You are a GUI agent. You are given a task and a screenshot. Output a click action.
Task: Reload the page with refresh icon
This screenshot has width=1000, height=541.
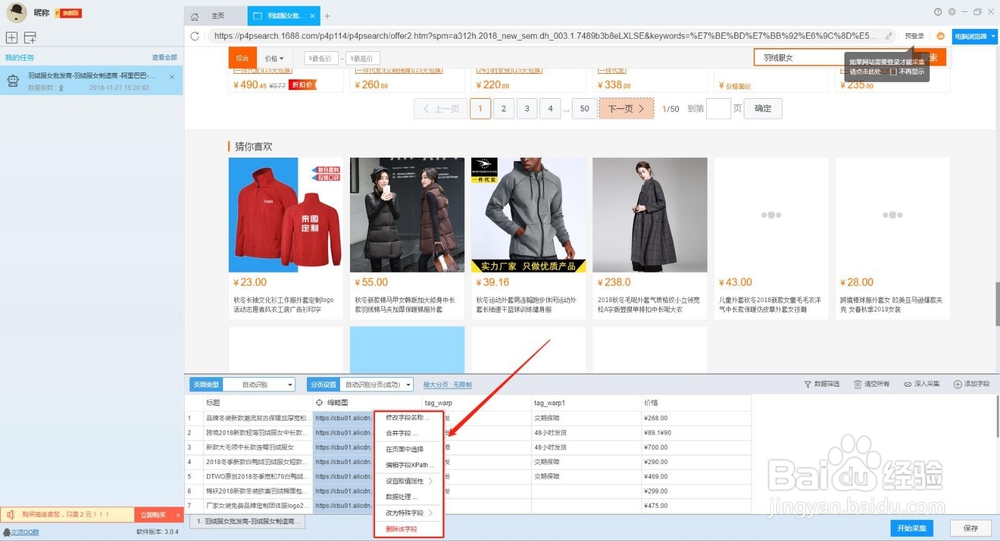(195, 36)
